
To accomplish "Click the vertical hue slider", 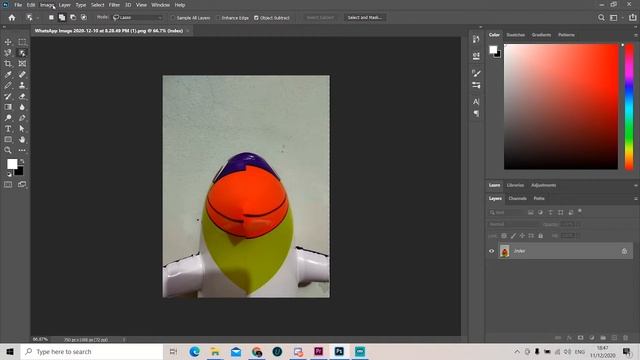I will (x=629, y=107).
